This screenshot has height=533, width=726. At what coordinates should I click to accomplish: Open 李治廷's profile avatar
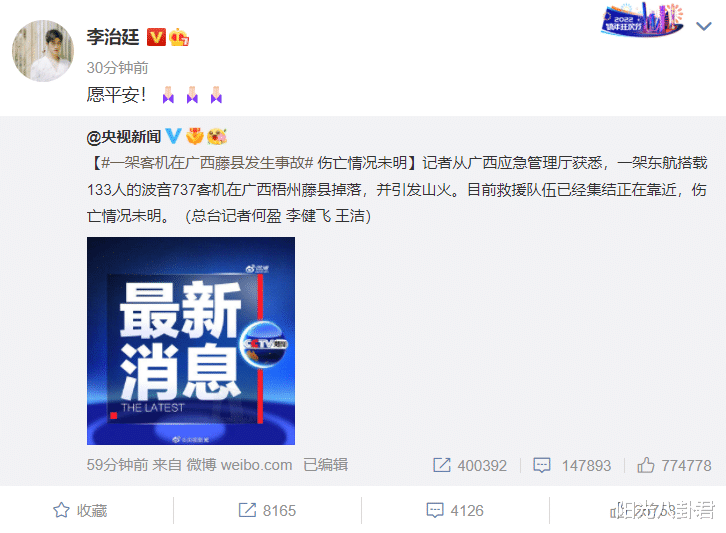[43, 51]
